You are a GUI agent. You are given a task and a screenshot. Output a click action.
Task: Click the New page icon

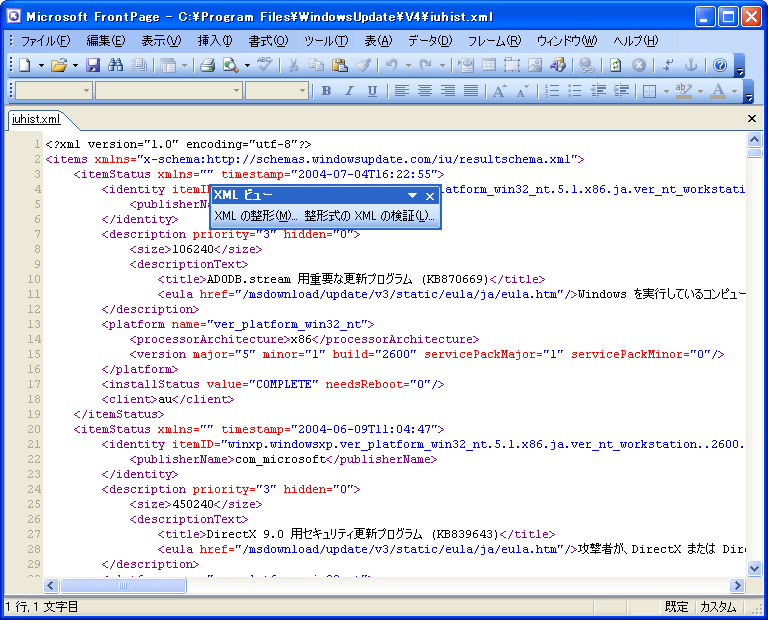click(x=24, y=65)
